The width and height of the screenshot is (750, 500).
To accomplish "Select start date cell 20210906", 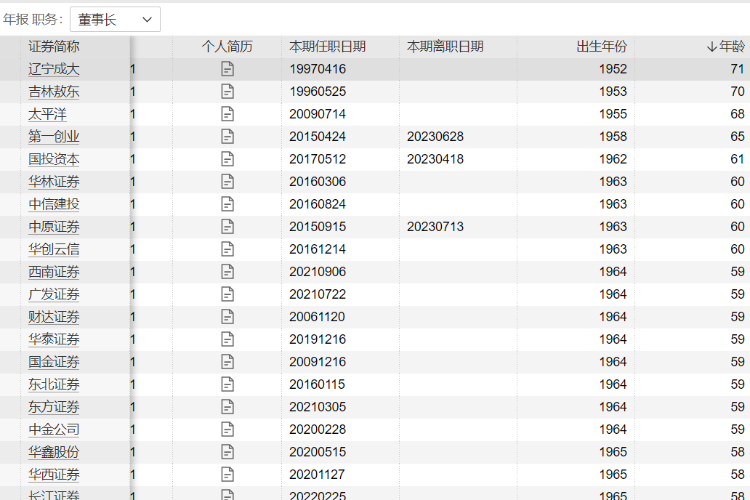I will point(318,271).
